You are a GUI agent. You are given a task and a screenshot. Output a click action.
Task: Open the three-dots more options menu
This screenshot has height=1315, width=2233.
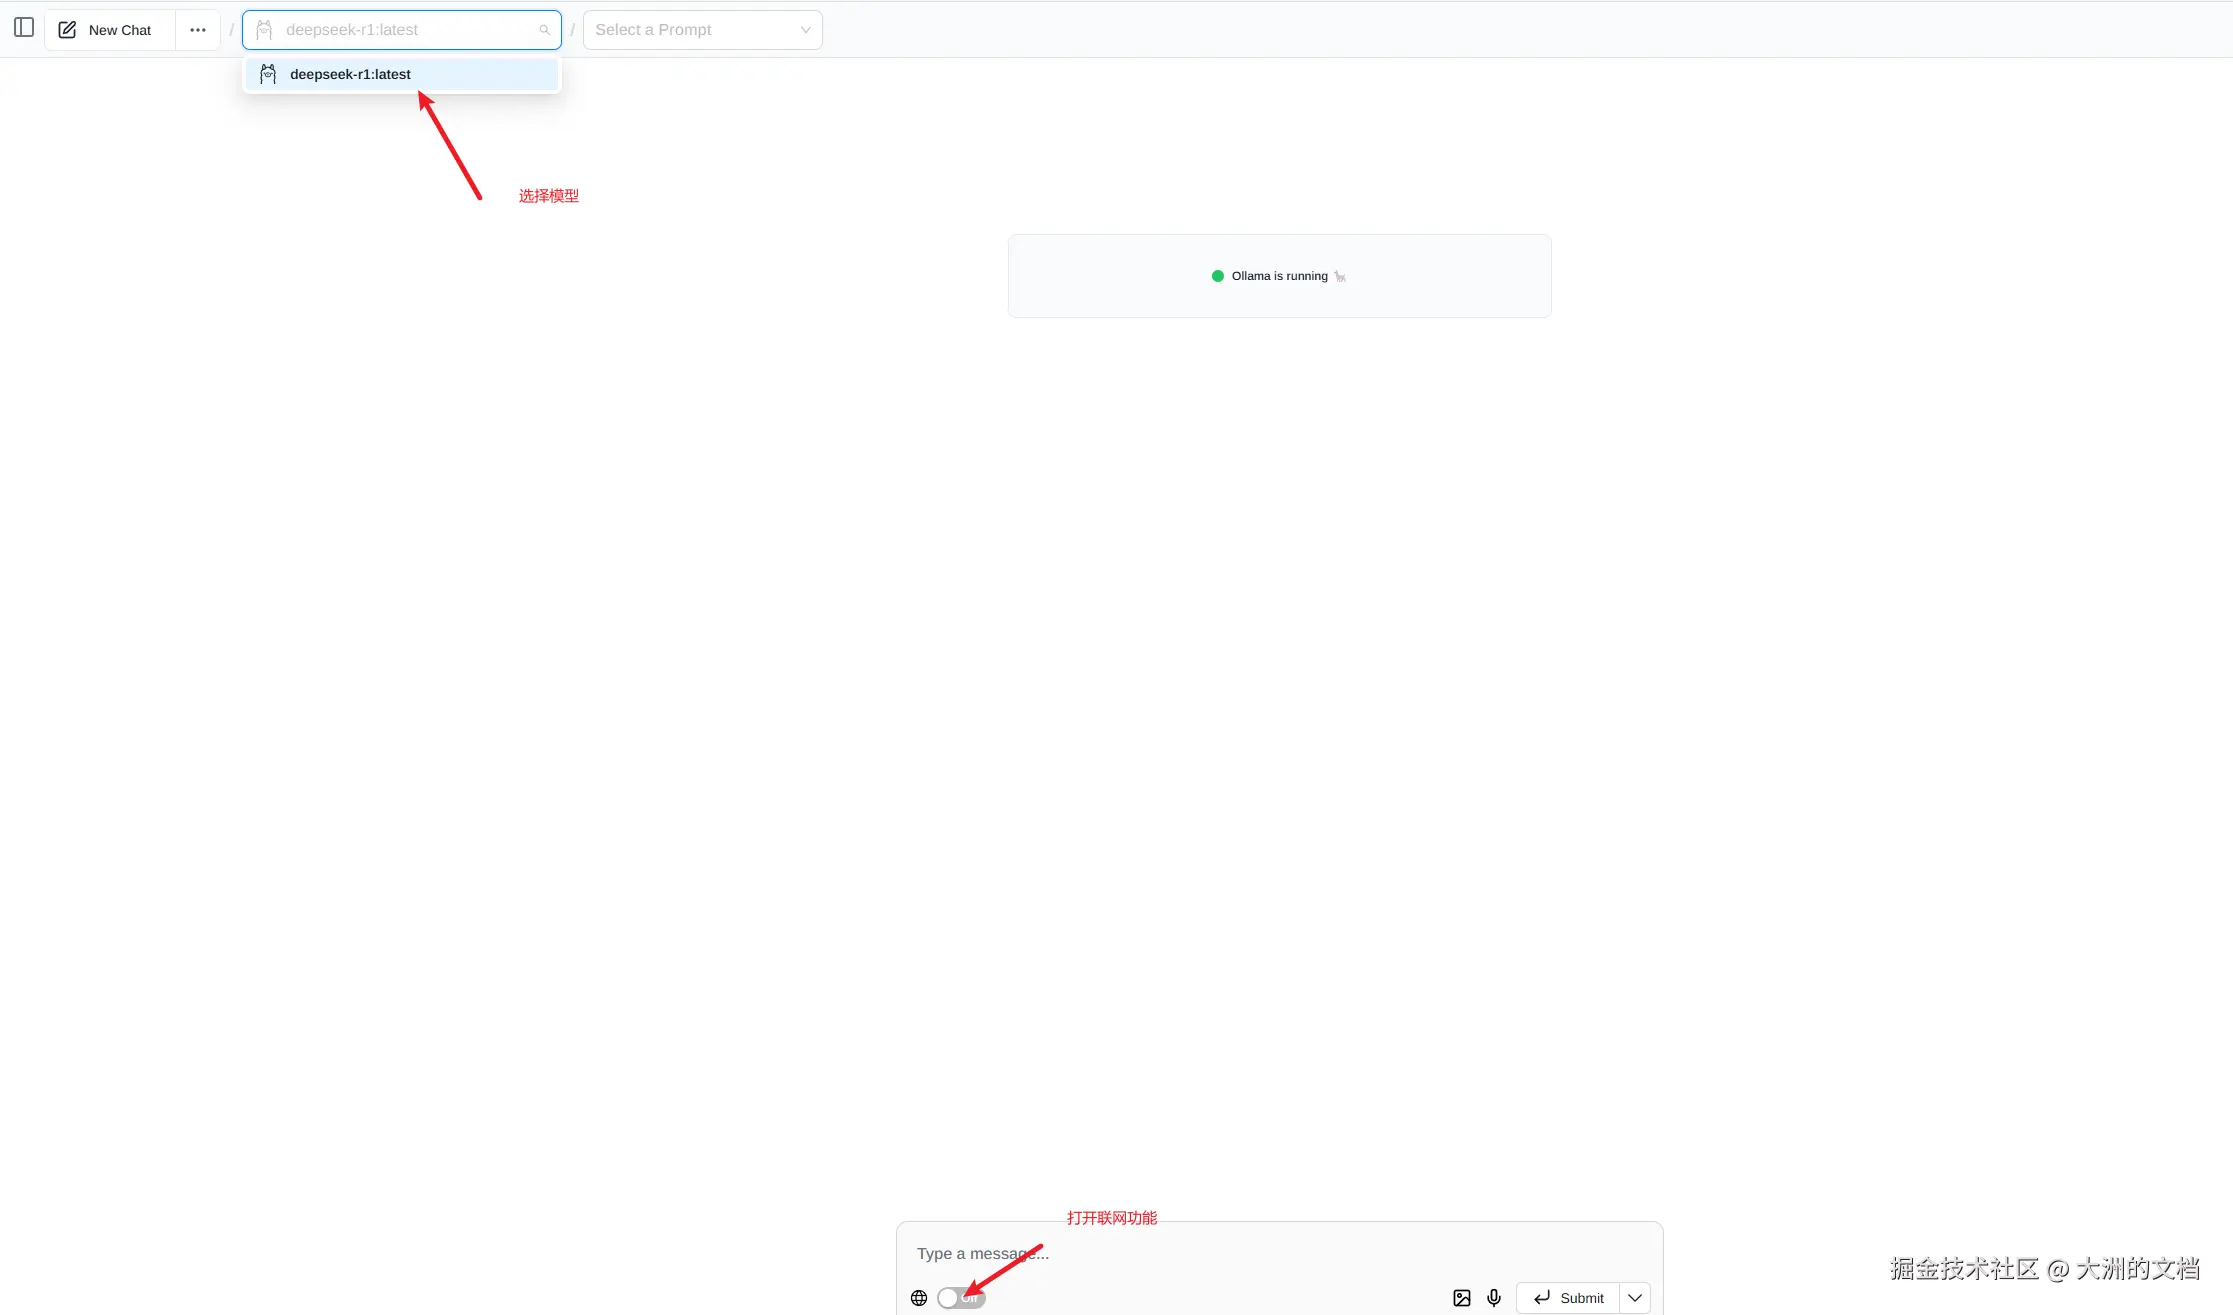[198, 30]
